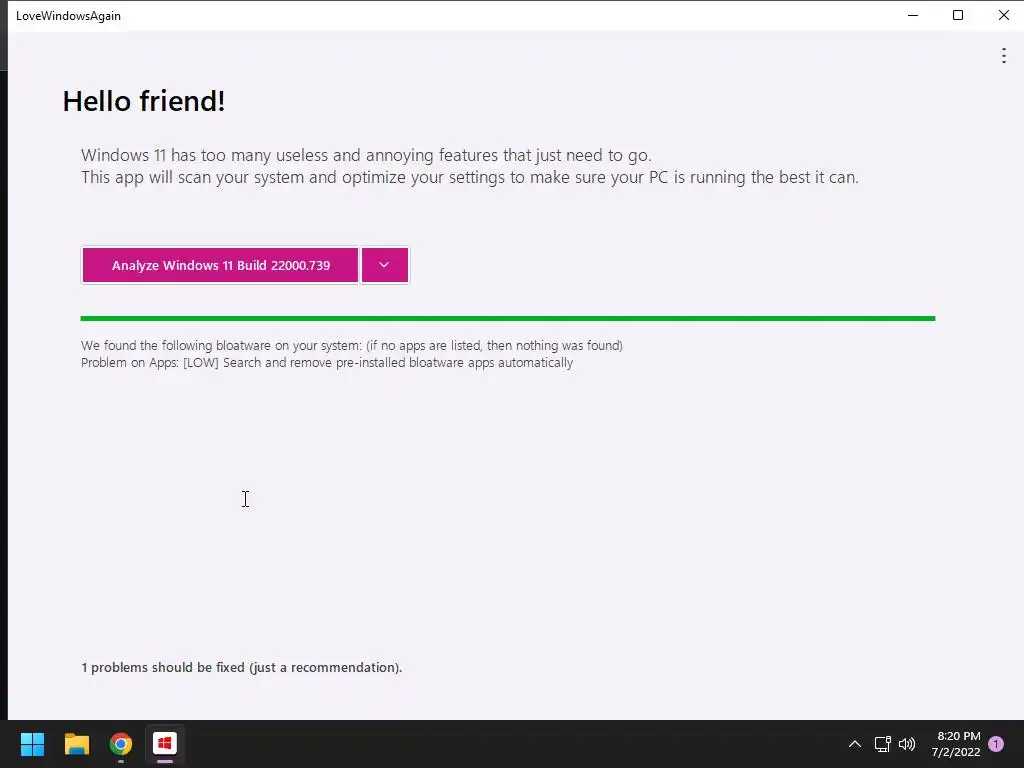1024x768 pixels.
Task: Maximize the LoveWindowsAgain window
Action: (957, 15)
